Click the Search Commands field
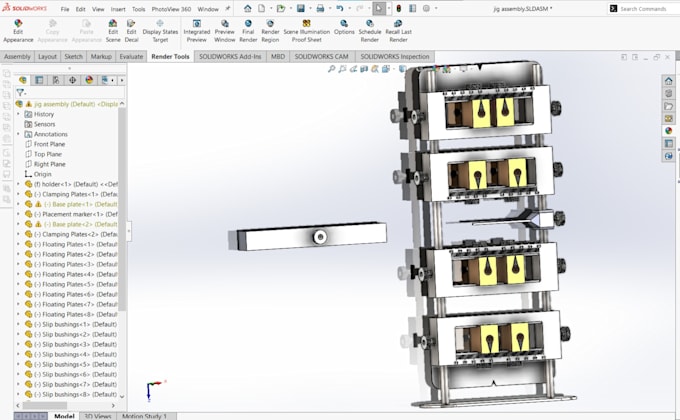The width and height of the screenshot is (680, 420). coord(643,9)
